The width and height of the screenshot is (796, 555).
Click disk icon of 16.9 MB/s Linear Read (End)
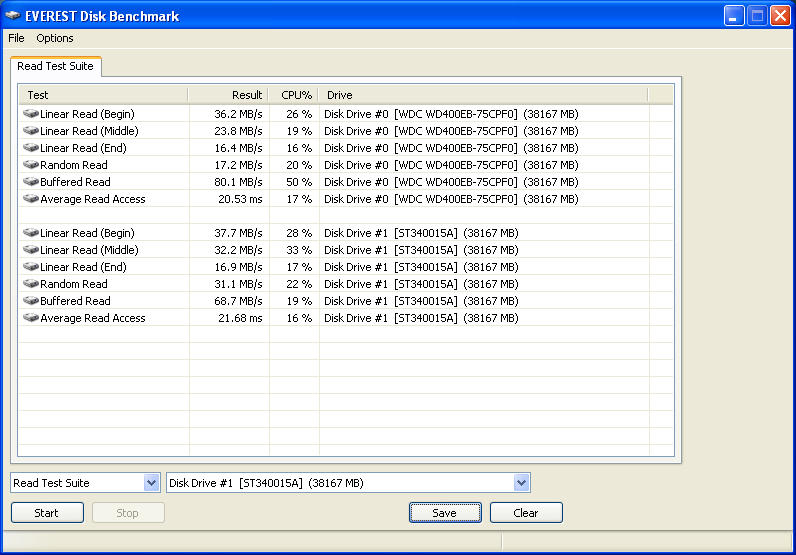(31, 267)
